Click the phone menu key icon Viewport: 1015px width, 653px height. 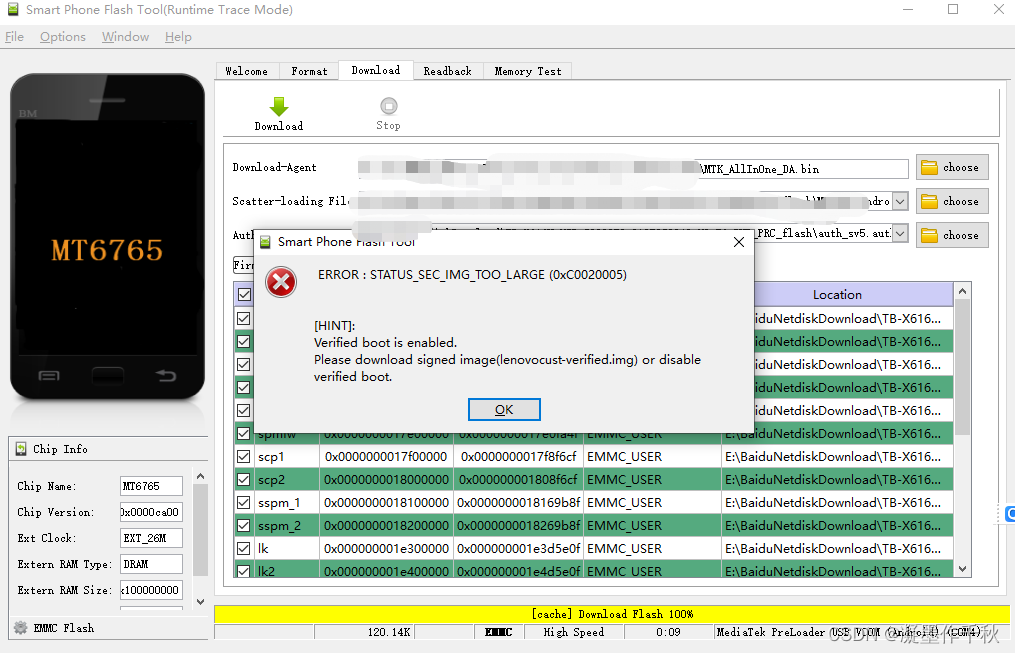click(49, 375)
